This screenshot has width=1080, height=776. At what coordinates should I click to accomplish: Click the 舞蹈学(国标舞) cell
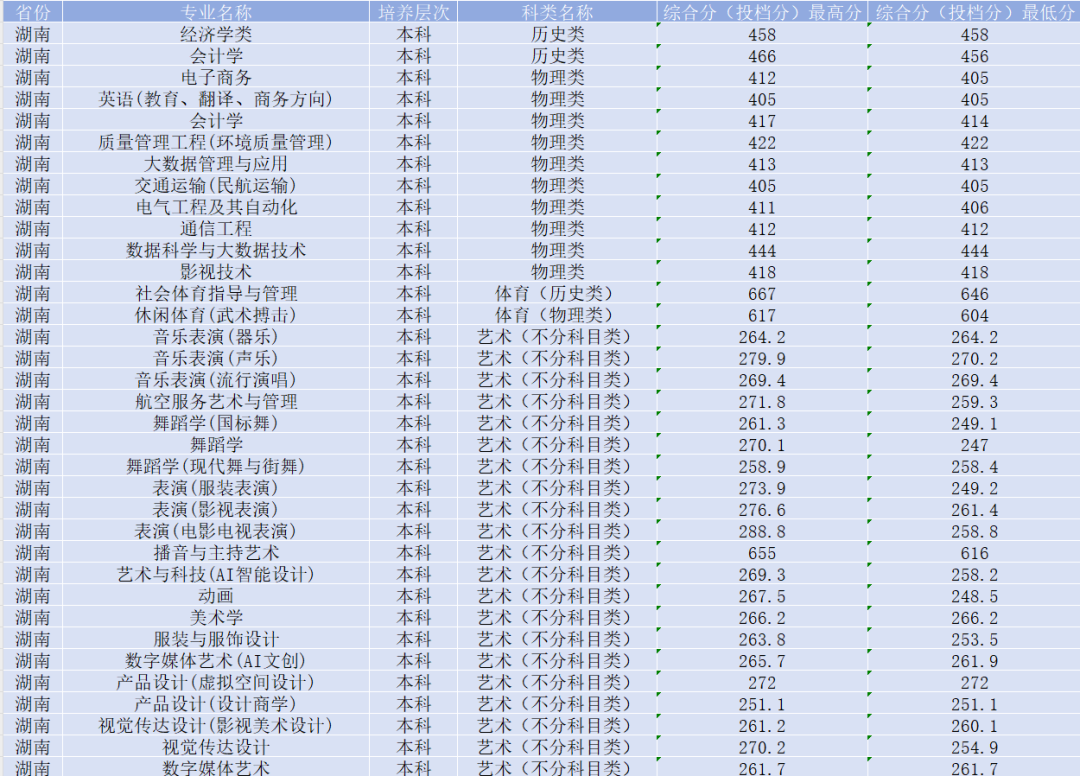(216, 423)
